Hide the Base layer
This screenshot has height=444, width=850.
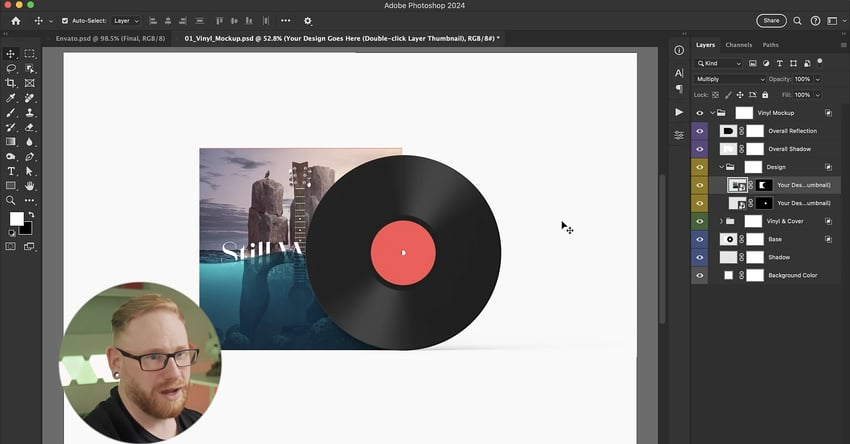coord(699,239)
